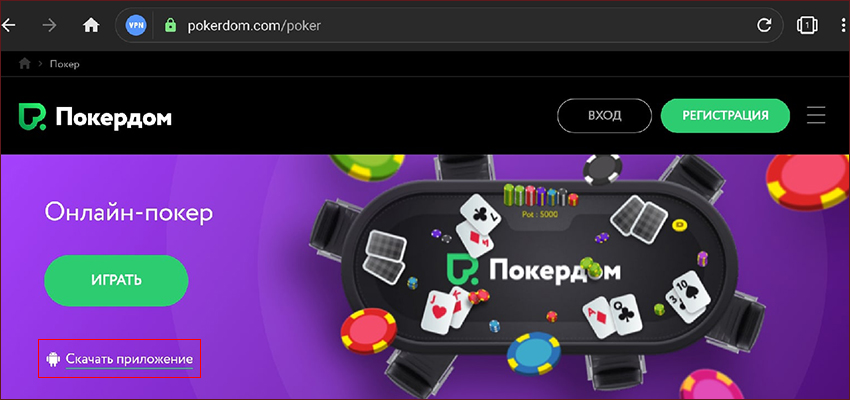Click the breadcrumb home icon
850x400 pixels.
pyautogui.click(x=24, y=63)
